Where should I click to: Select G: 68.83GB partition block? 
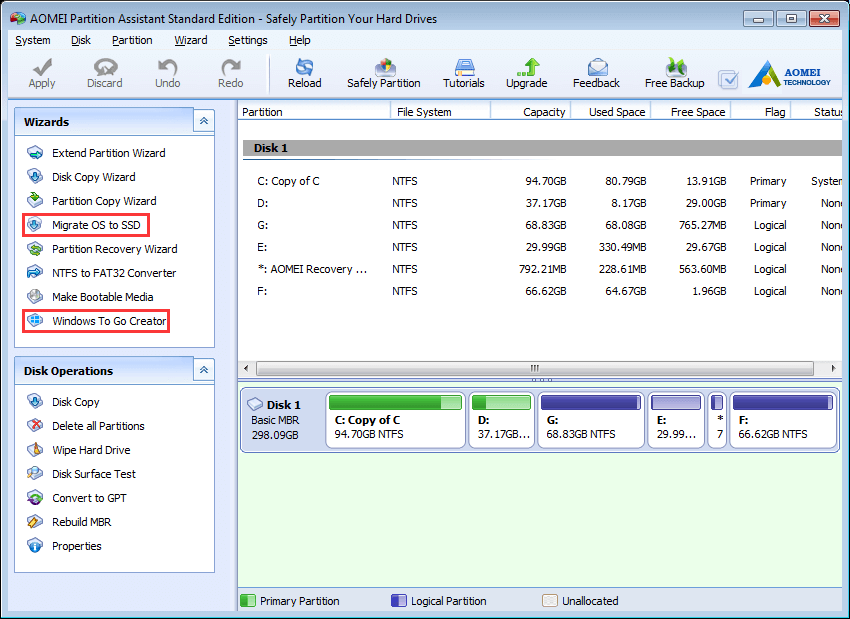[591, 420]
